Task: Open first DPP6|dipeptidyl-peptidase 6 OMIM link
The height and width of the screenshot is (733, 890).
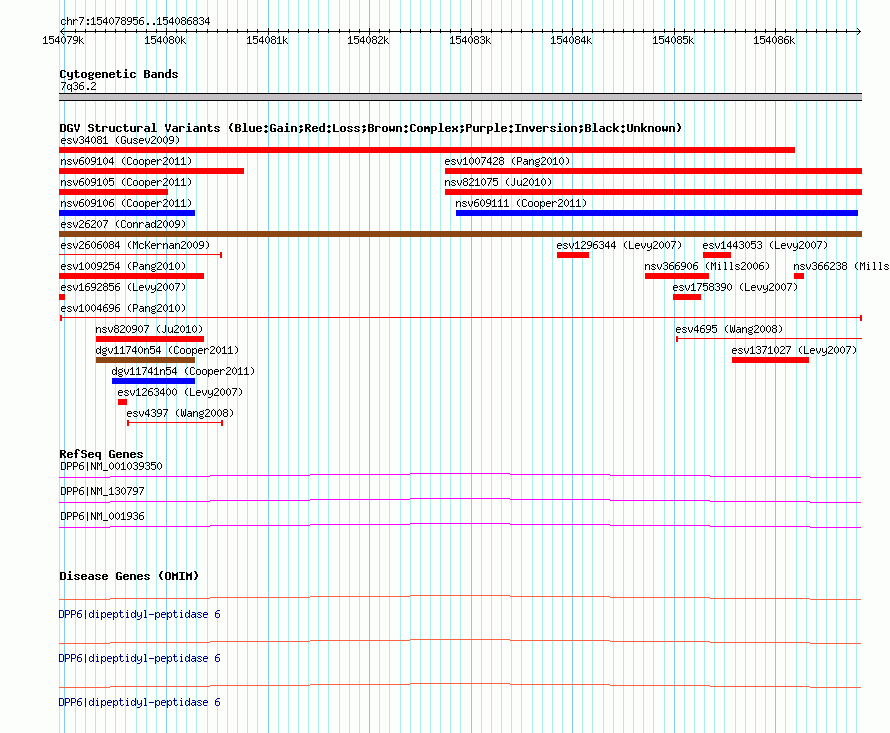Action: pos(140,614)
